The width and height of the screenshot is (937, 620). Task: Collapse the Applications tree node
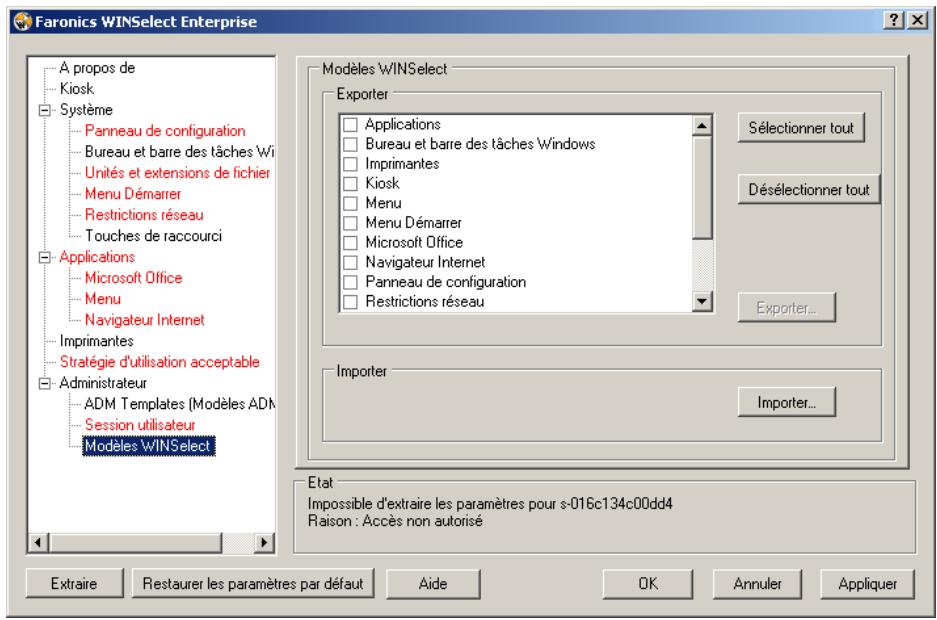pyautogui.click(x=44, y=257)
